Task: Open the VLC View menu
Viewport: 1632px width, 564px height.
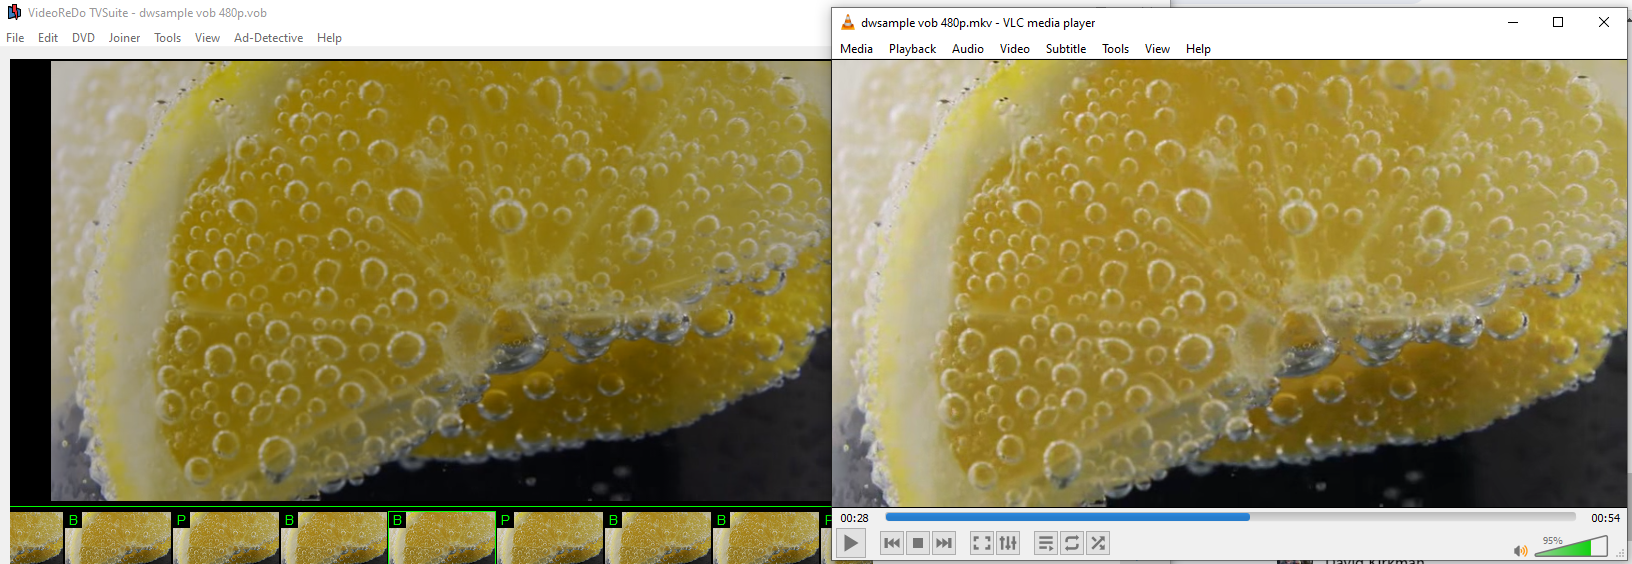Action: [1157, 49]
